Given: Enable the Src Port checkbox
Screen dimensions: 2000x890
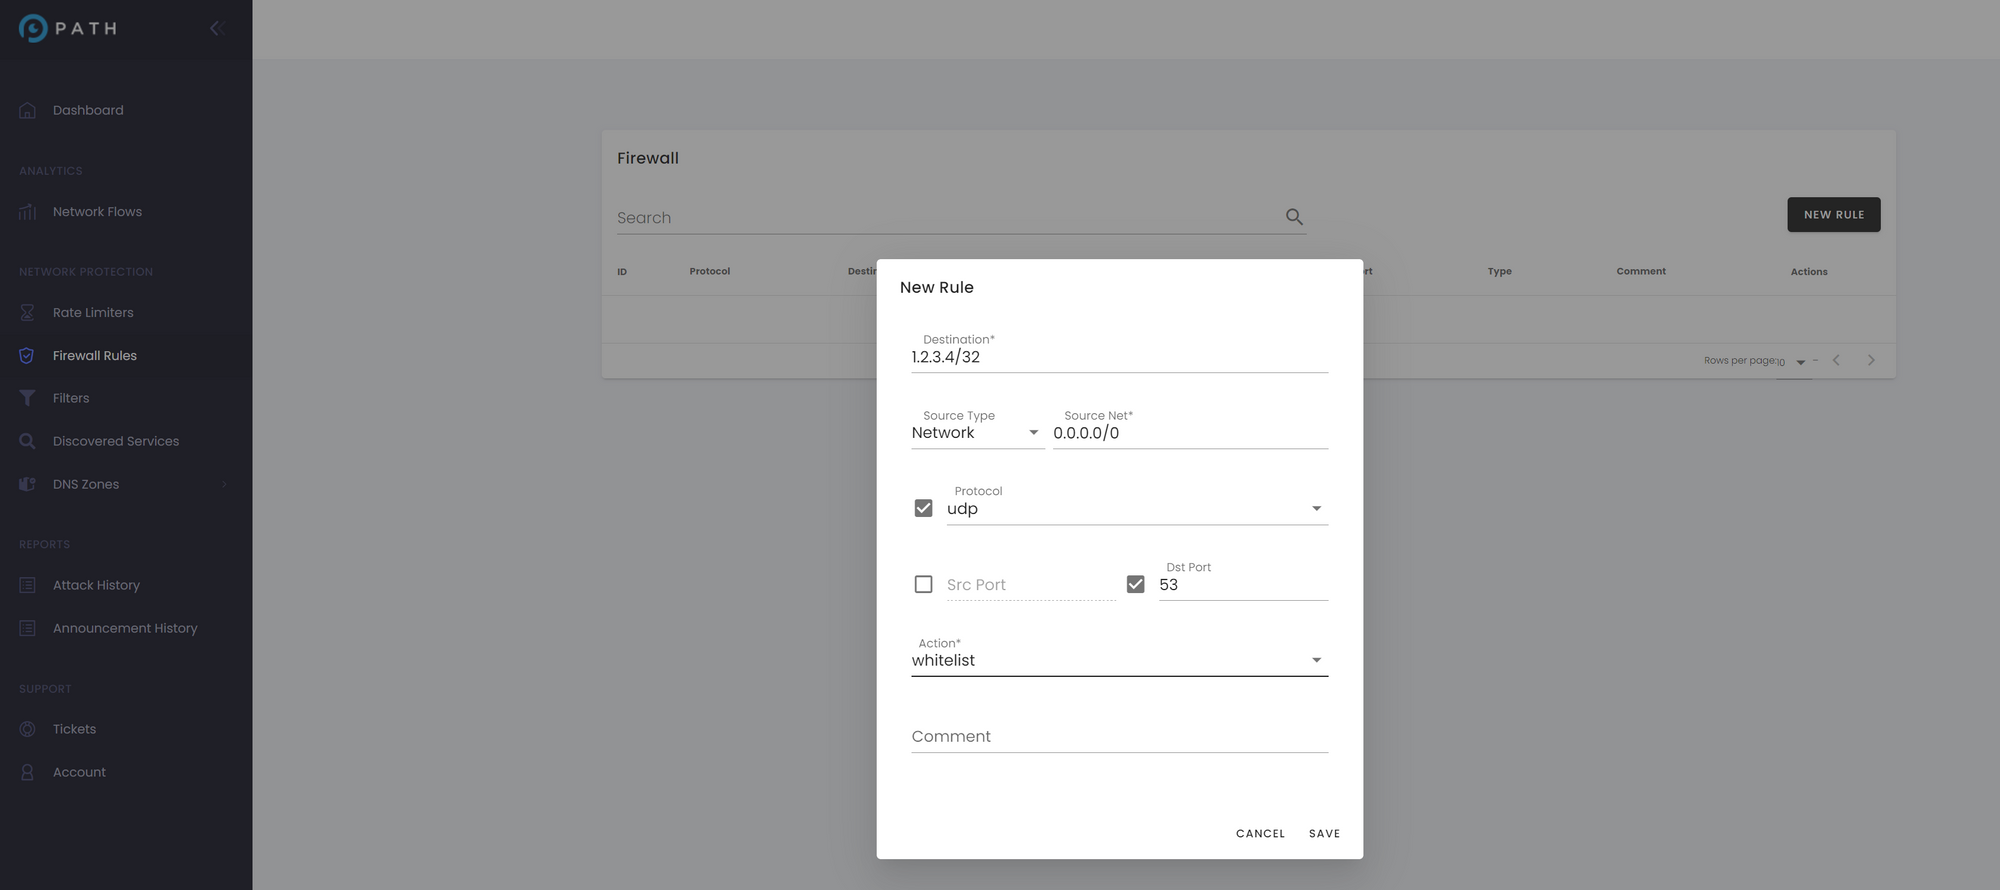Looking at the screenshot, I should 923,584.
